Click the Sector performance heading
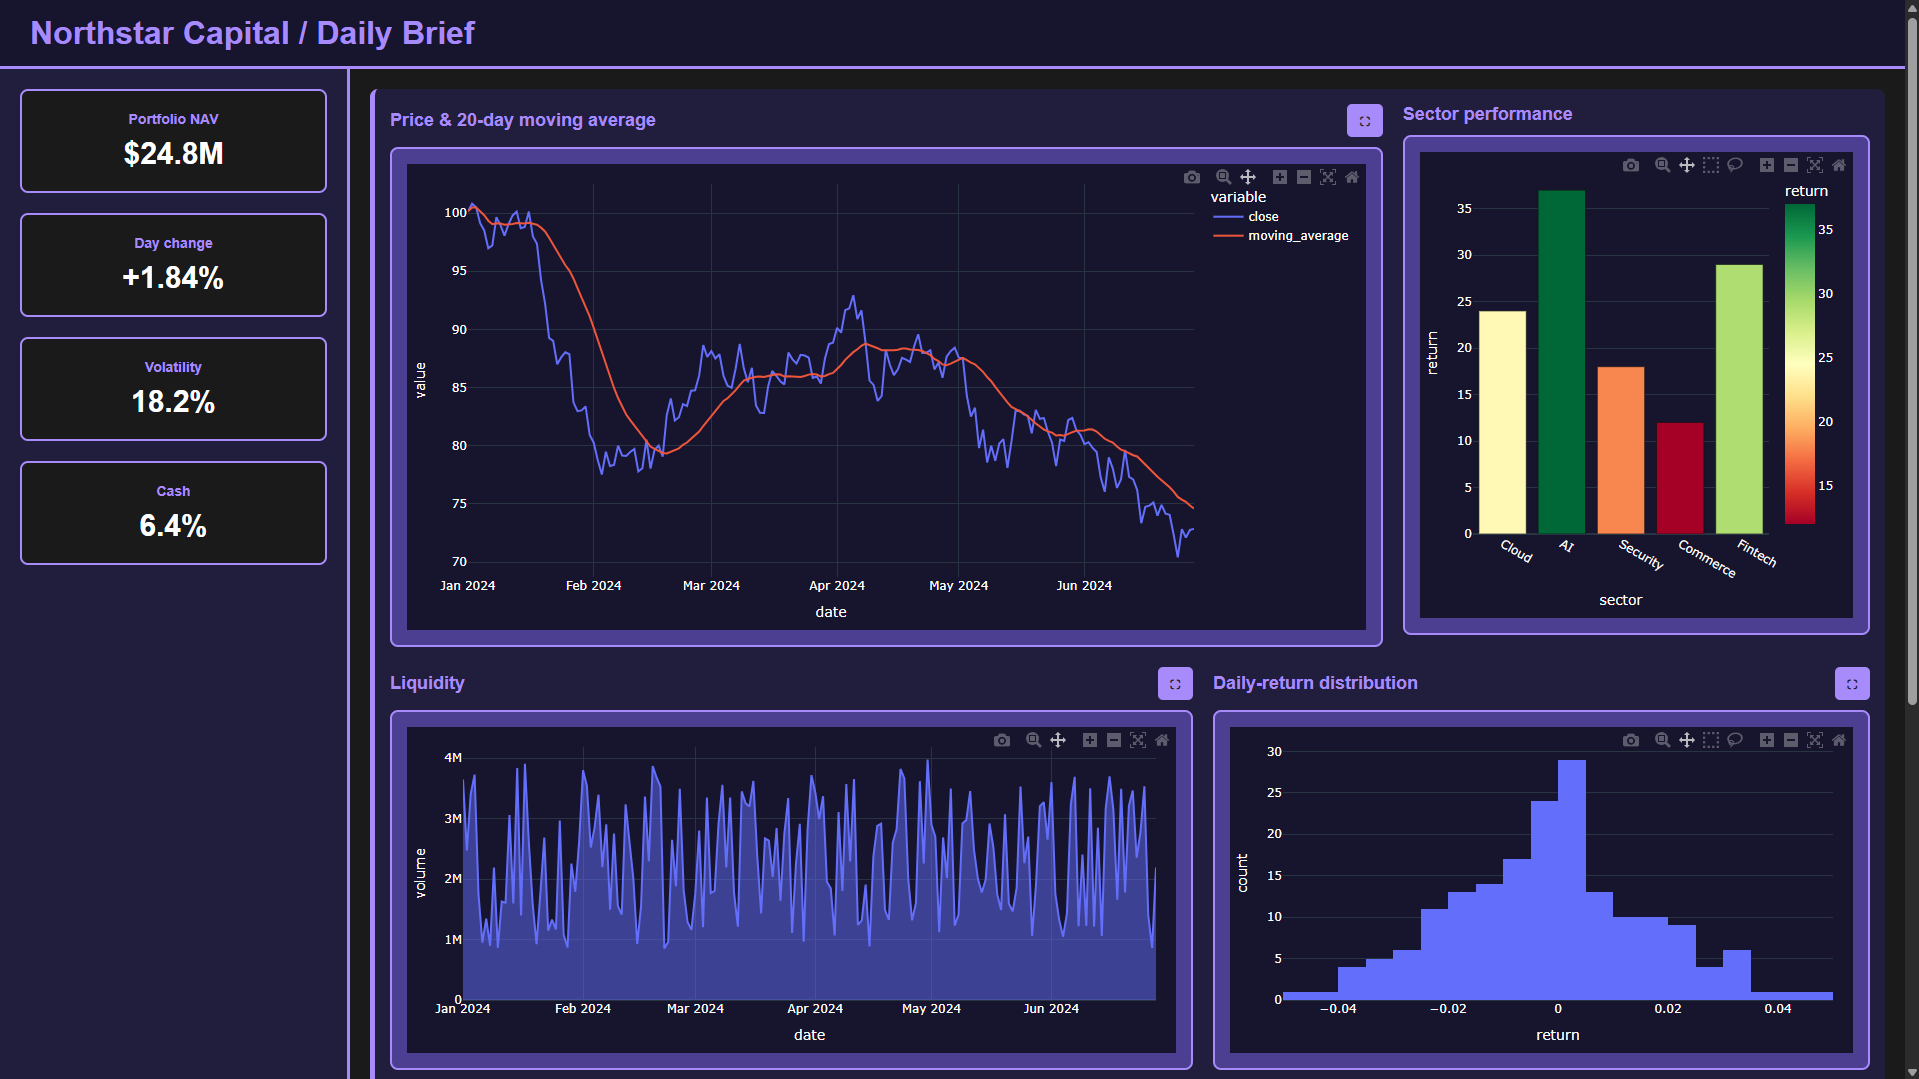 click(x=1487, y=114)
